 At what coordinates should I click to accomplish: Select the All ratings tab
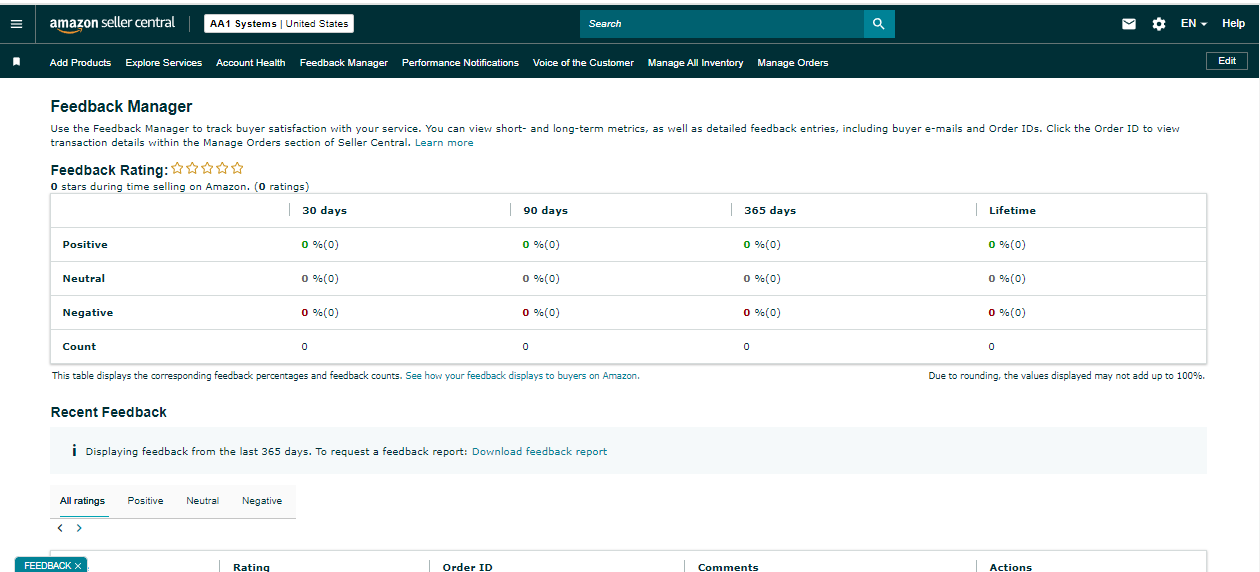click(x=82, y=501)
